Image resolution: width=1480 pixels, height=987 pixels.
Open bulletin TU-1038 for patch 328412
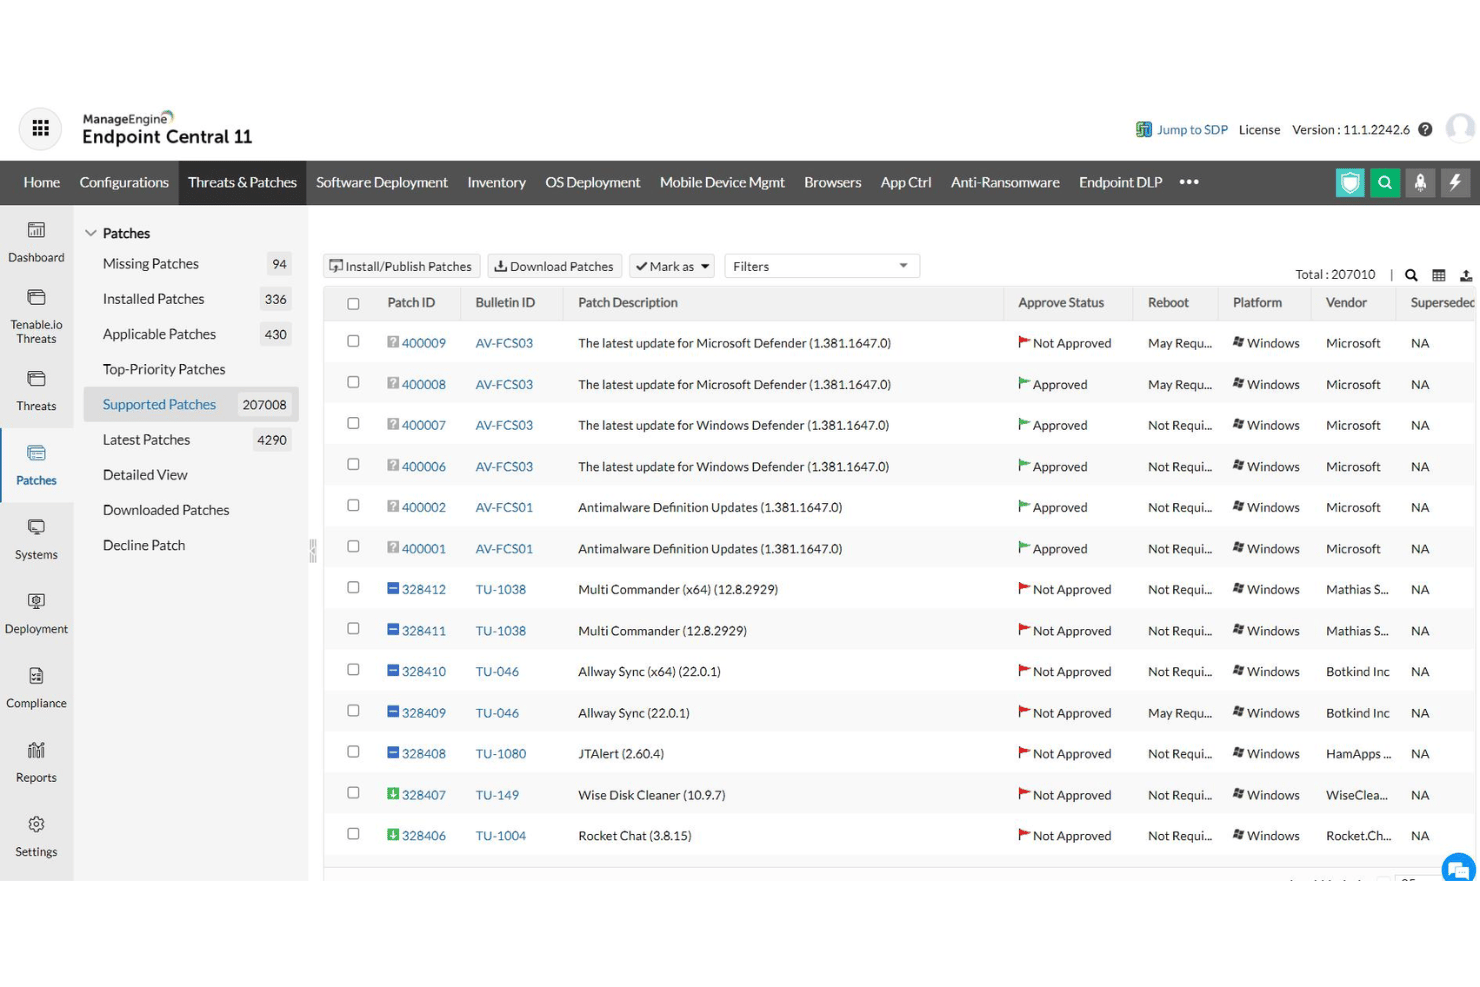click(x=501, y=589)
